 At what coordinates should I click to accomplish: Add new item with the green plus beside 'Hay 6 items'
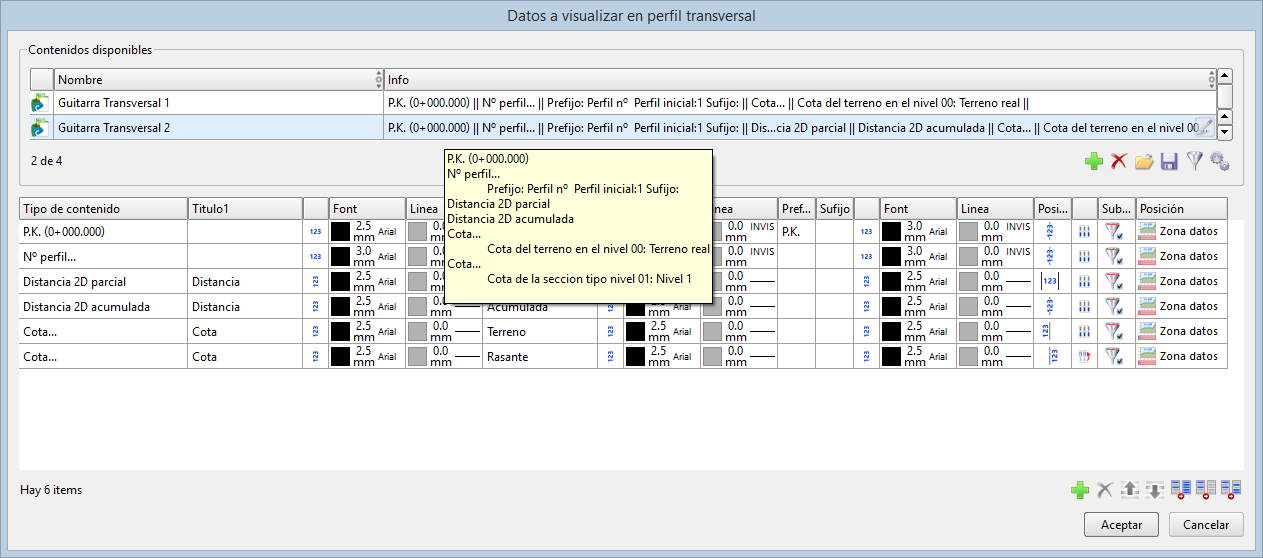click(x=1080, y=490)
